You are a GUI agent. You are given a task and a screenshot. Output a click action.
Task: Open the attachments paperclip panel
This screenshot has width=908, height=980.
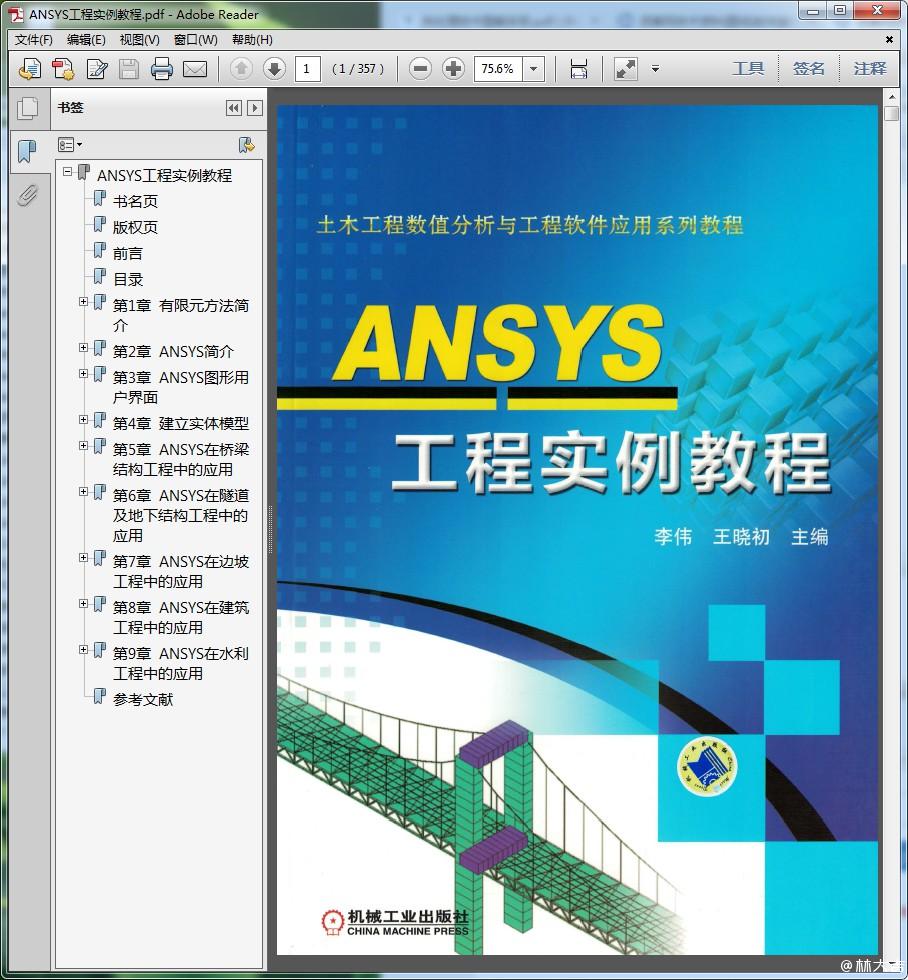[28, 195]
